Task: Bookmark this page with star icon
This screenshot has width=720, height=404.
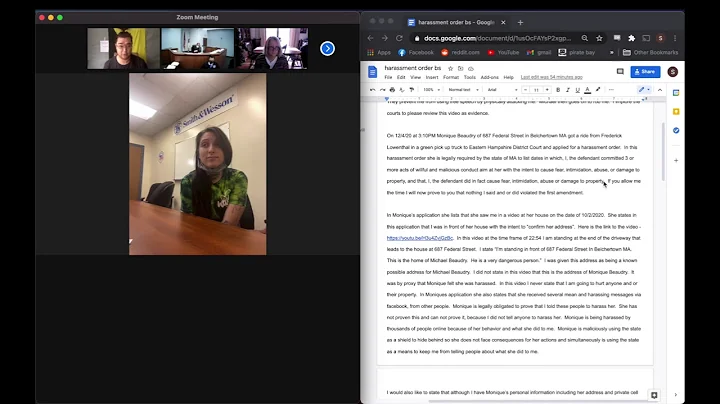Action: click(x=599, y=38)
